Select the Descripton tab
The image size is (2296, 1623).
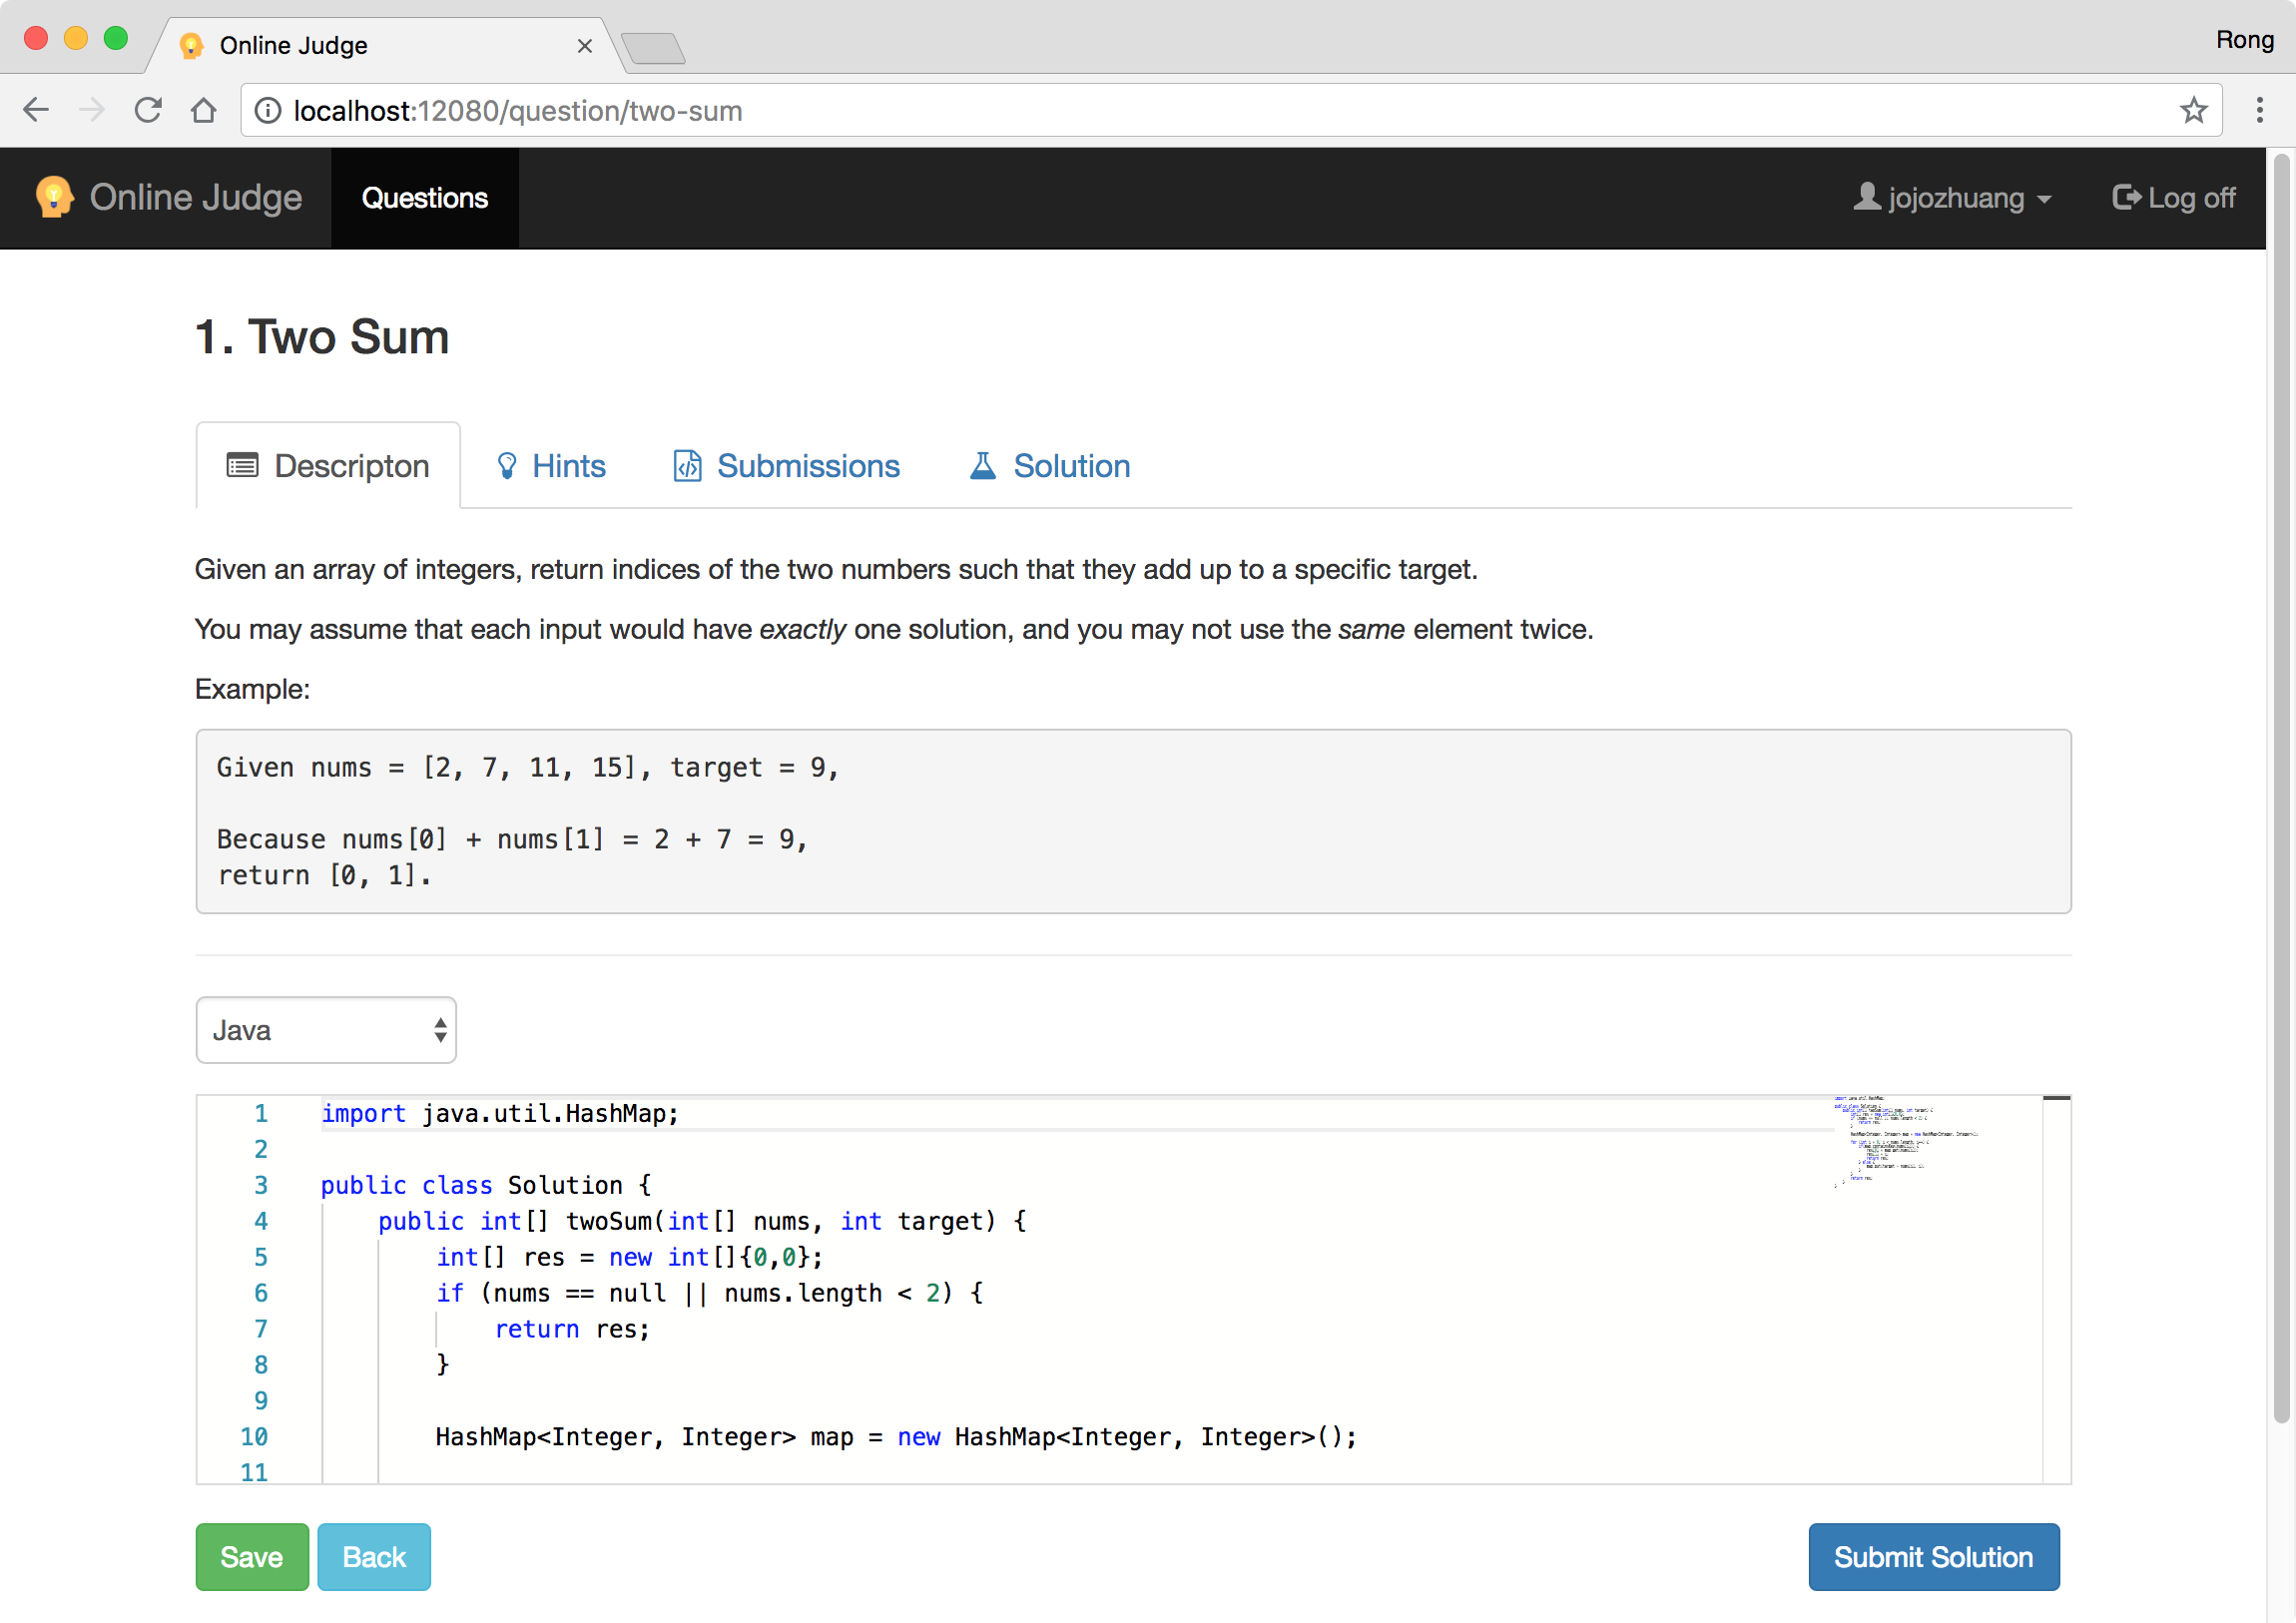[328, 466]
